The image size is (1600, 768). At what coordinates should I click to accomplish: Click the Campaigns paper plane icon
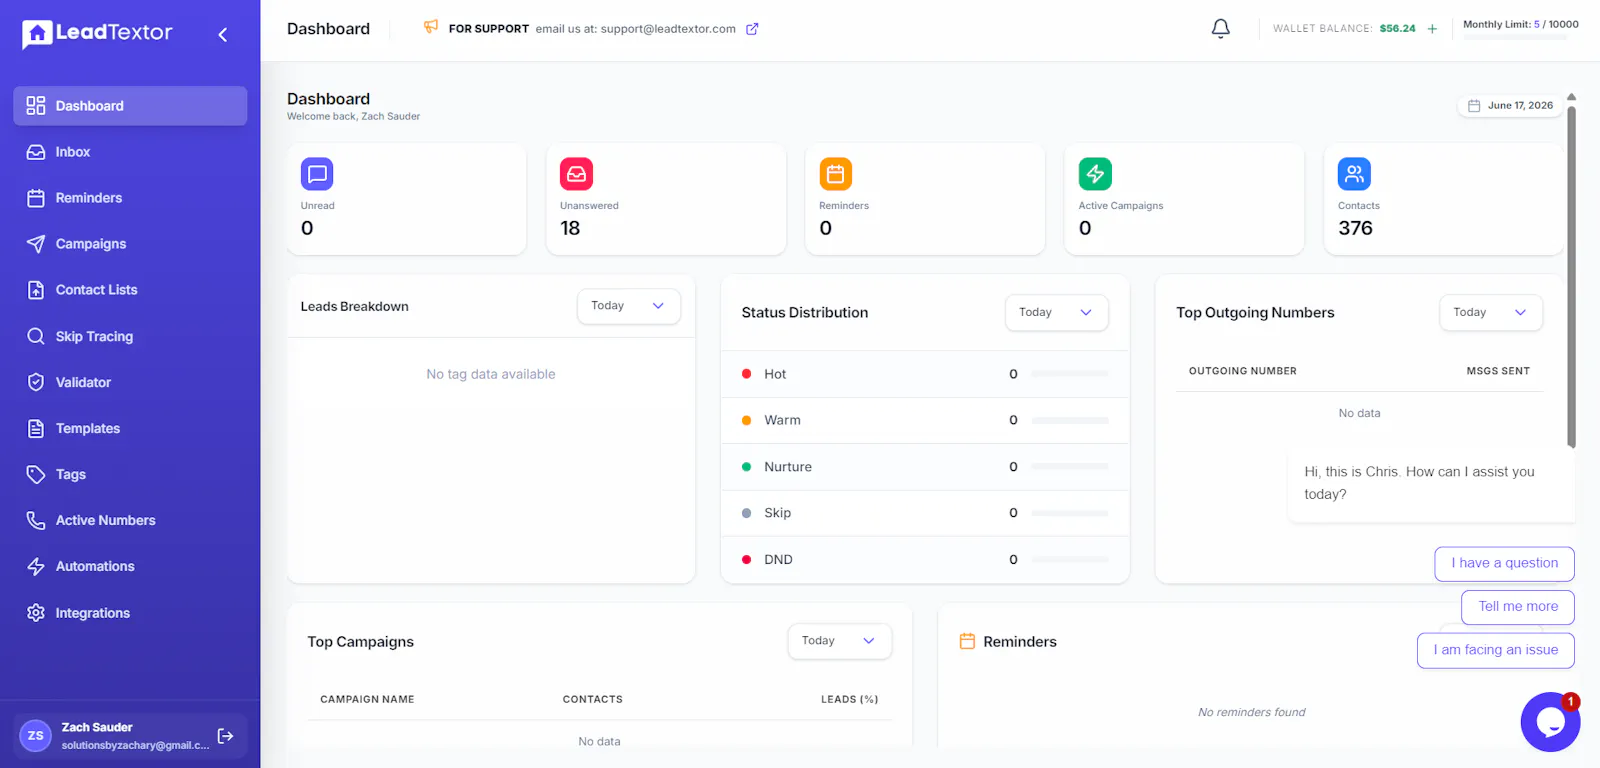point(36,244)
